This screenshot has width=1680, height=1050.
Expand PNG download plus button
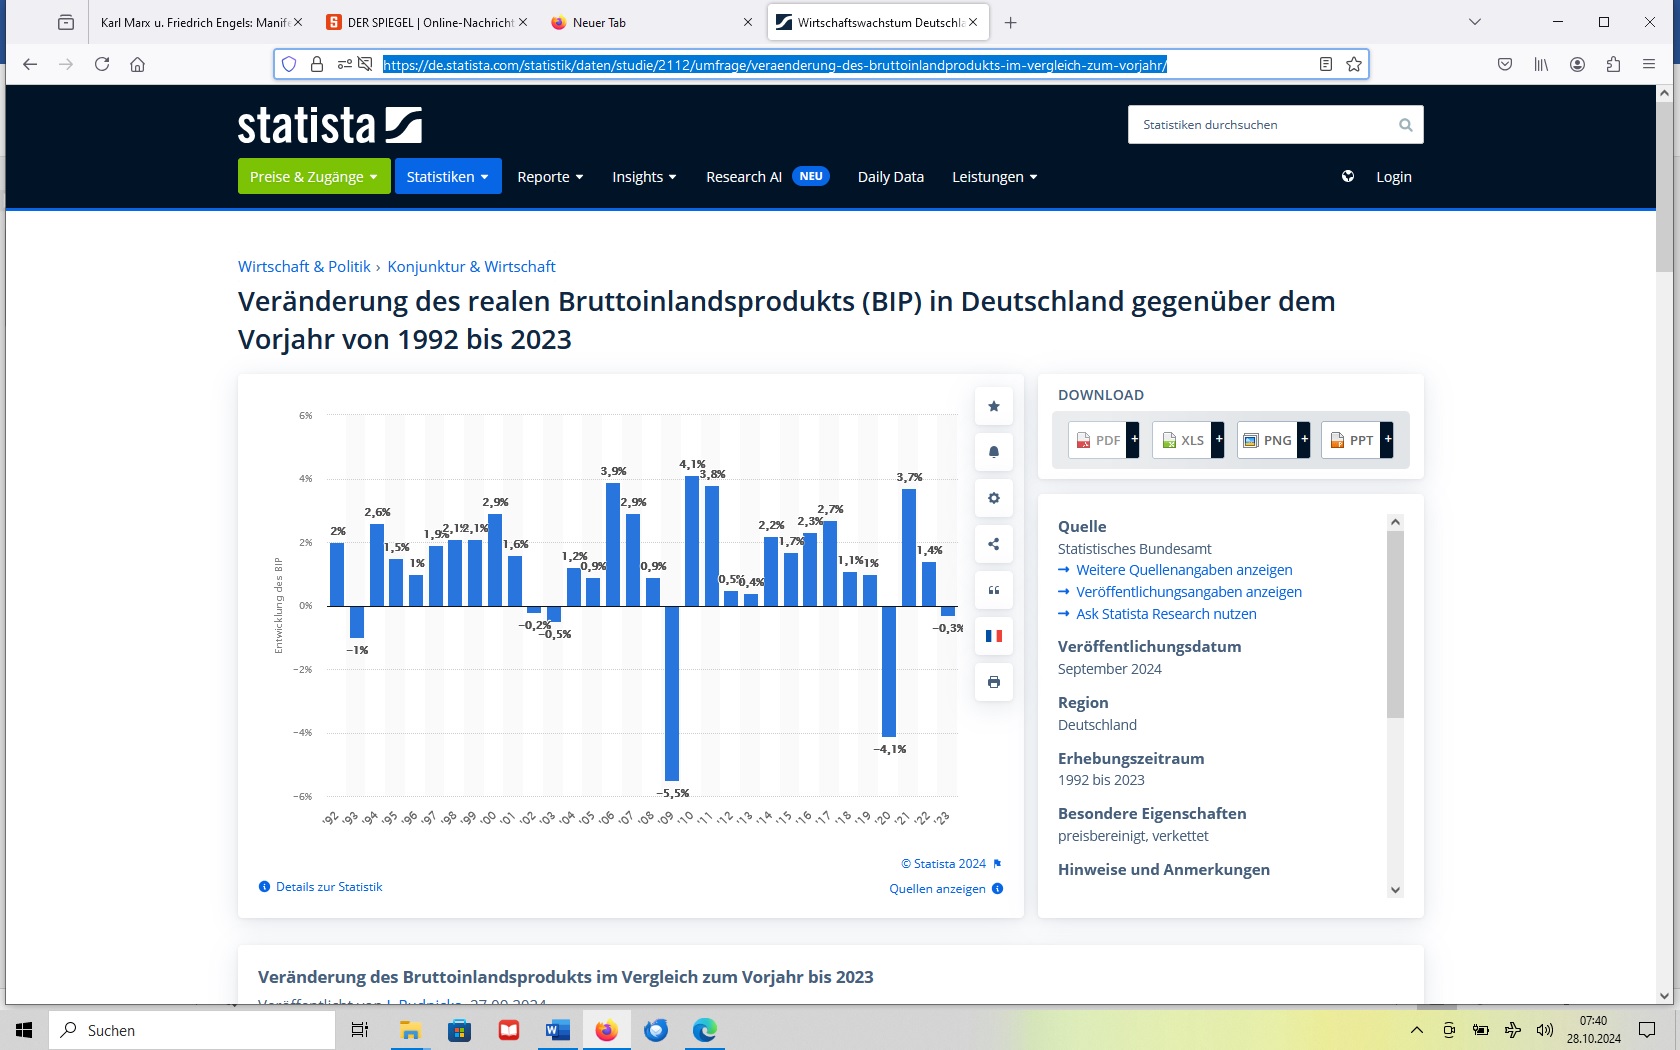tap(1304, 440)
